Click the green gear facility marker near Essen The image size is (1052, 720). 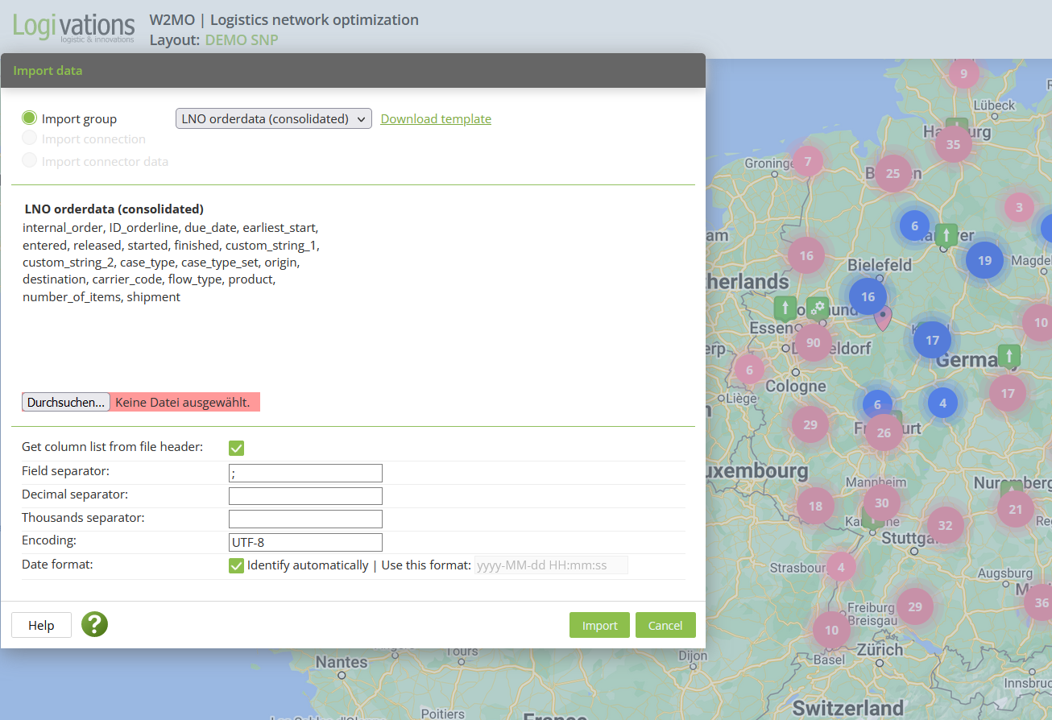817,308
